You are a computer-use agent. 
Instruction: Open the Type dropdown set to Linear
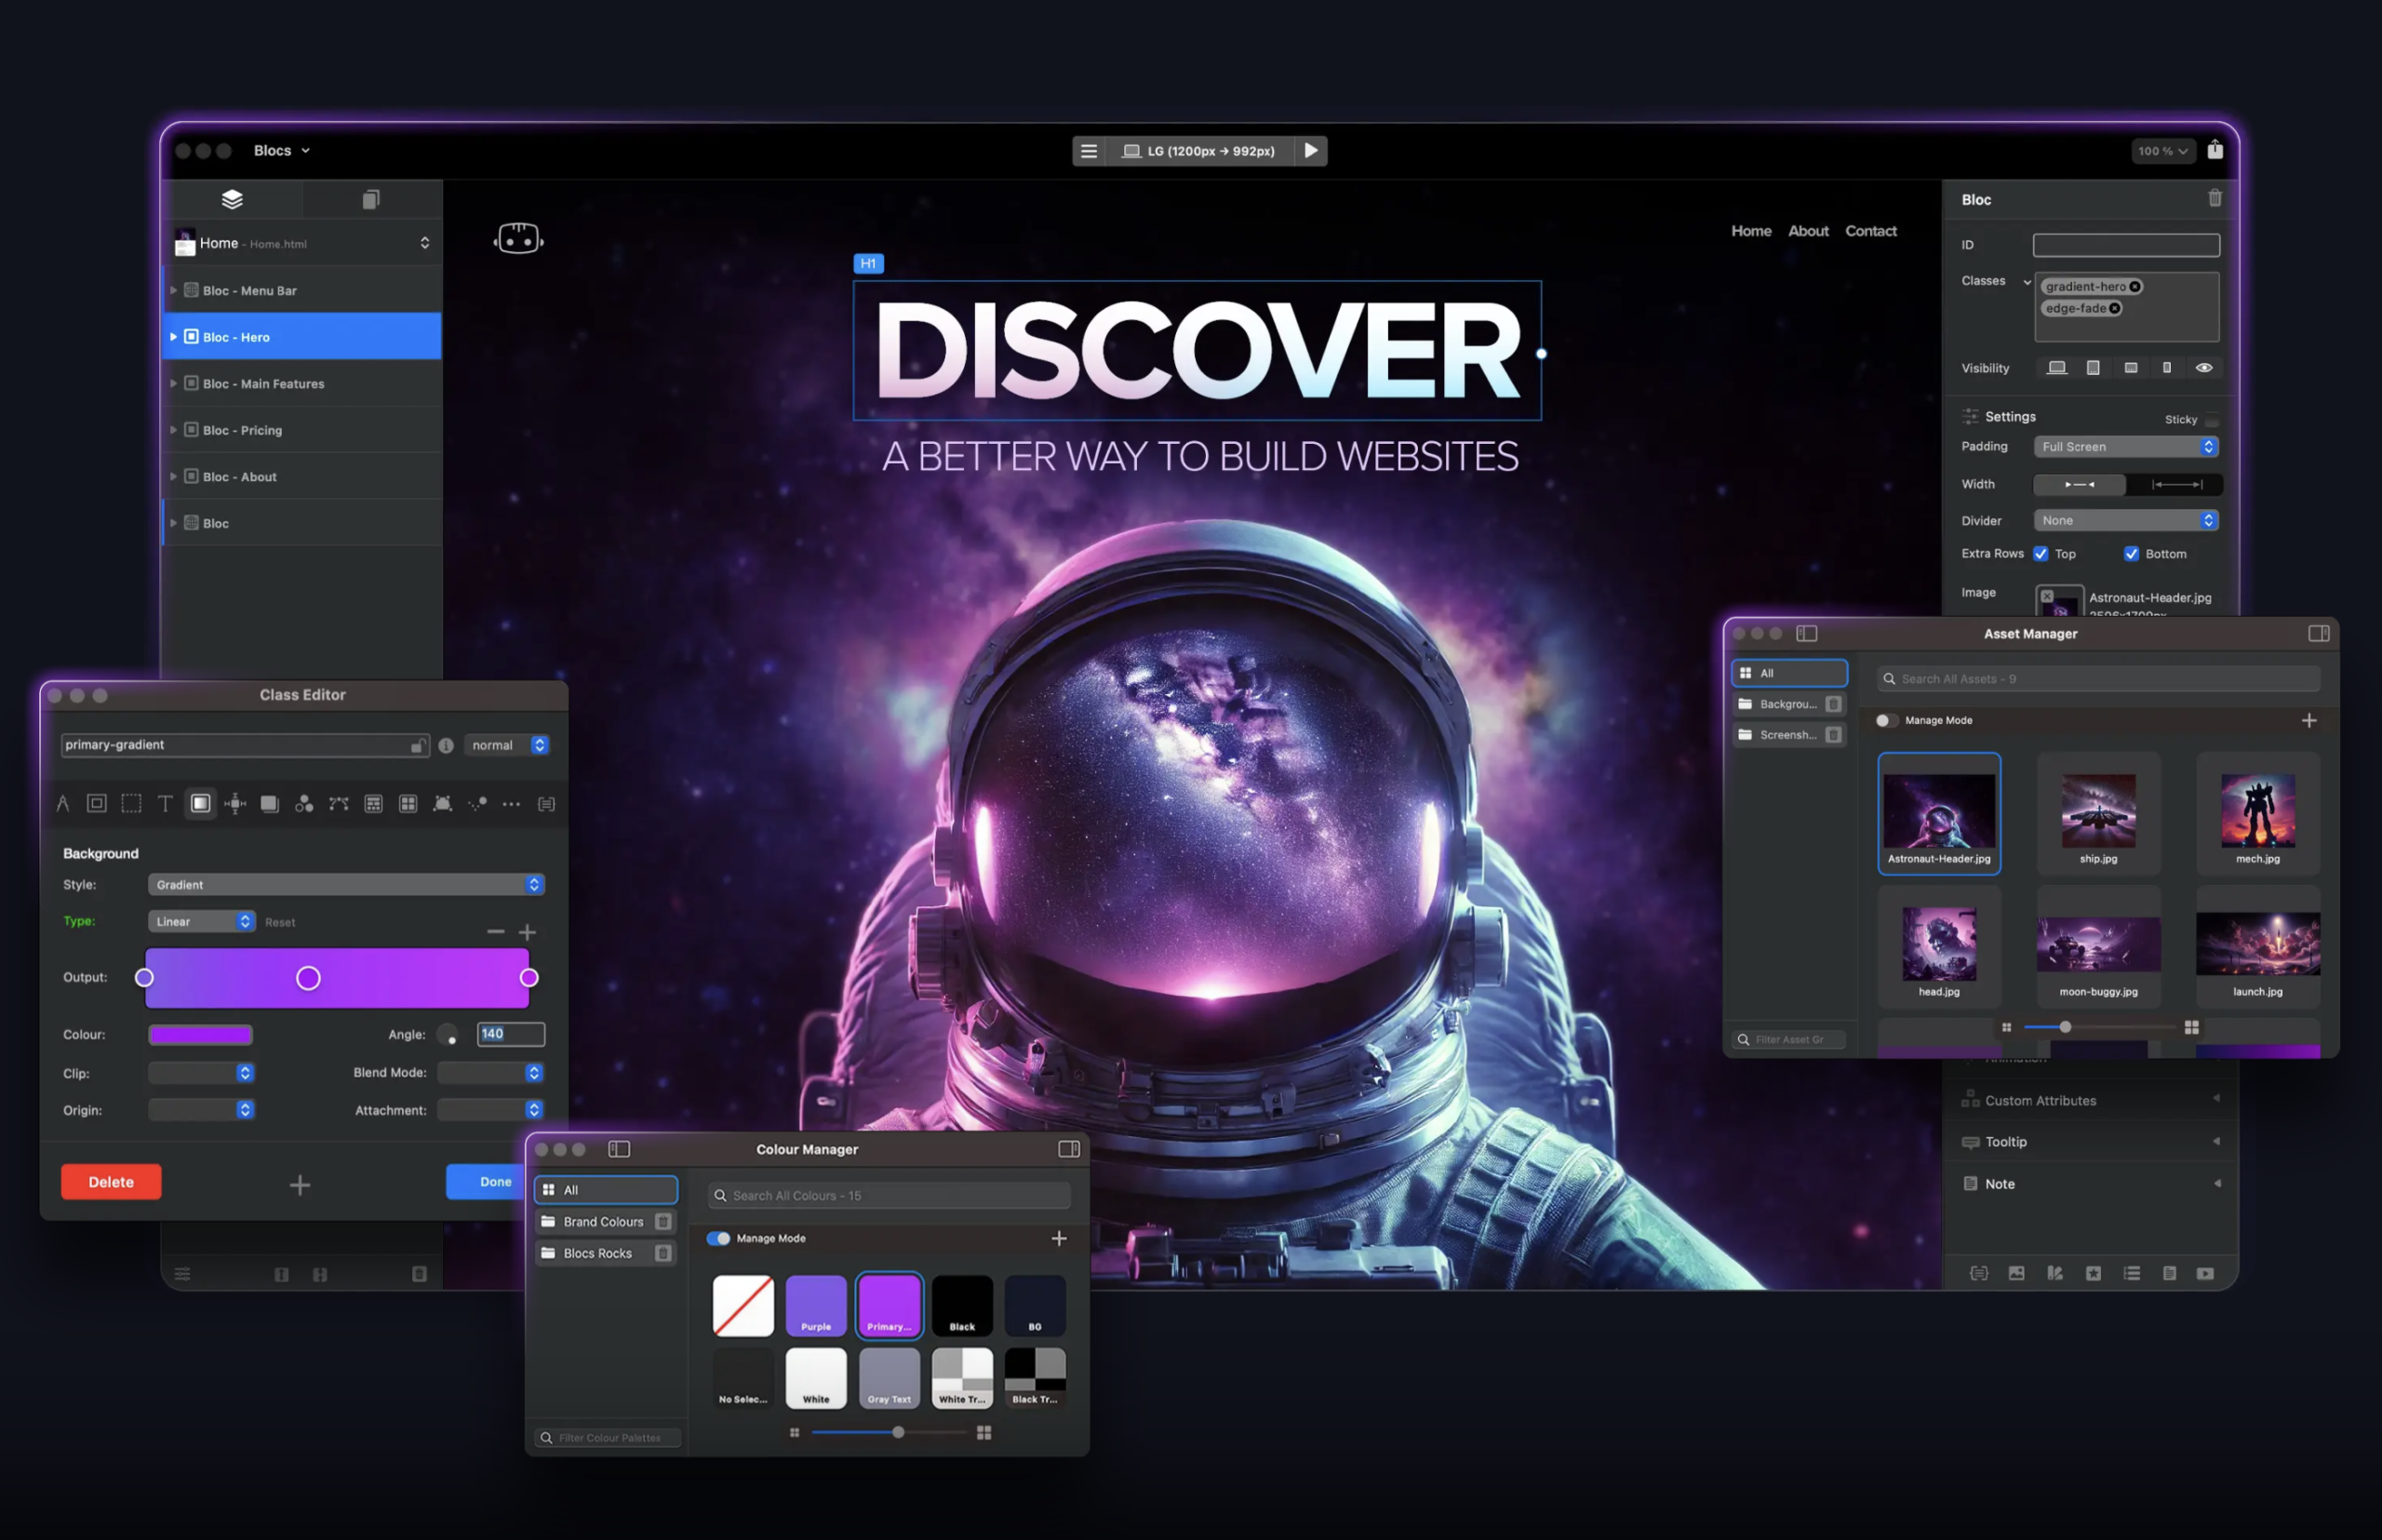(x=201, y=921)
